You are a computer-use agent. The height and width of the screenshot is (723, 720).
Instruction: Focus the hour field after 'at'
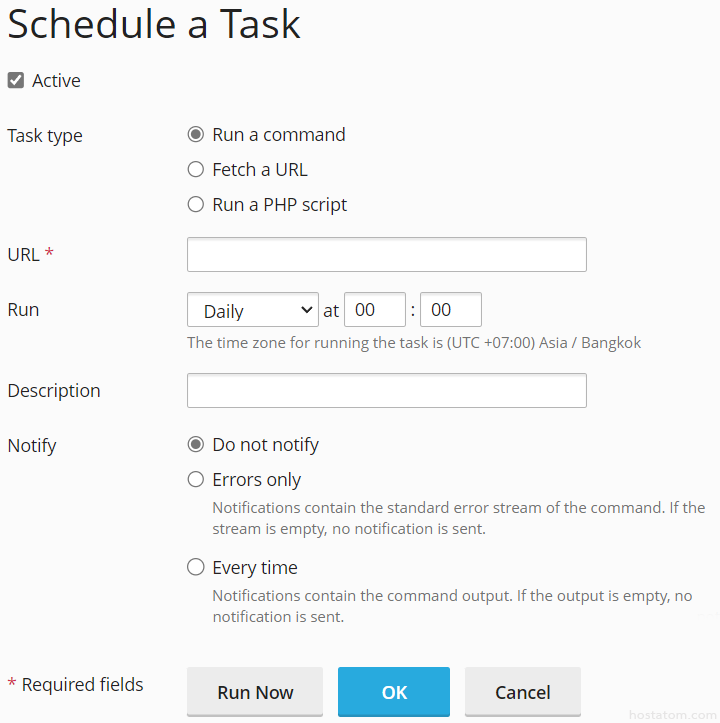(x=374, y=310)
